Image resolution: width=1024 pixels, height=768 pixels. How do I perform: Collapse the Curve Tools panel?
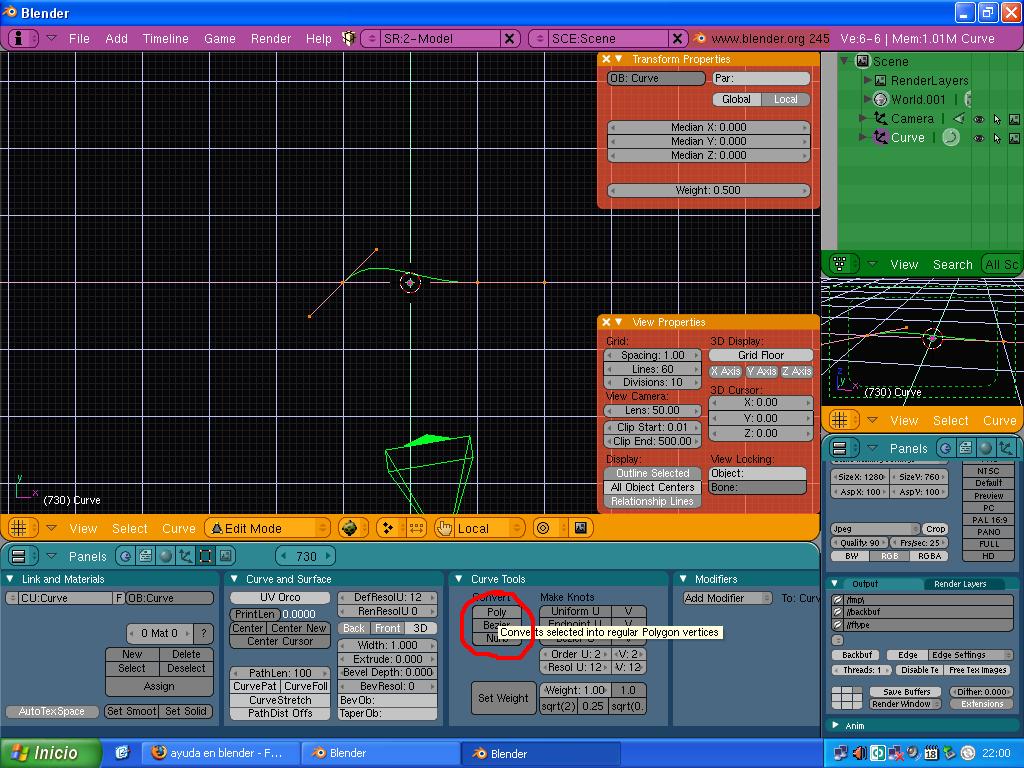click(x=458, y=579)
